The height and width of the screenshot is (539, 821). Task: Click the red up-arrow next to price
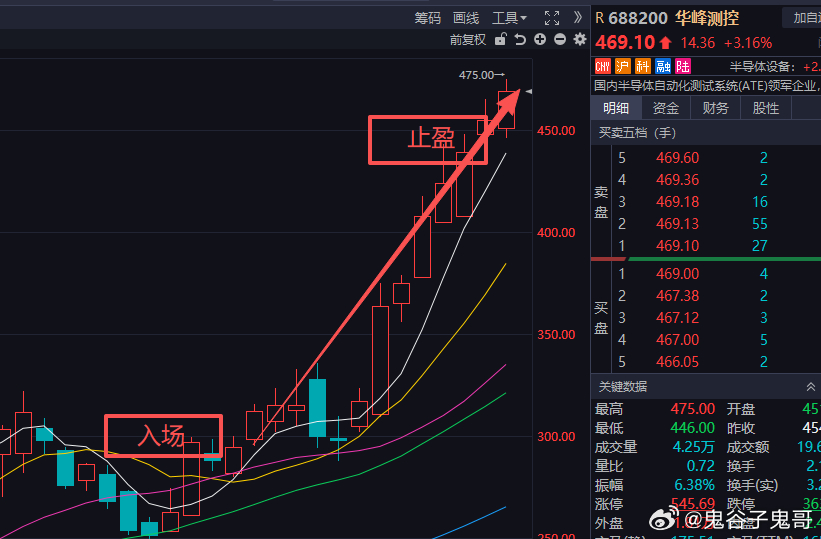click(665, 42)
